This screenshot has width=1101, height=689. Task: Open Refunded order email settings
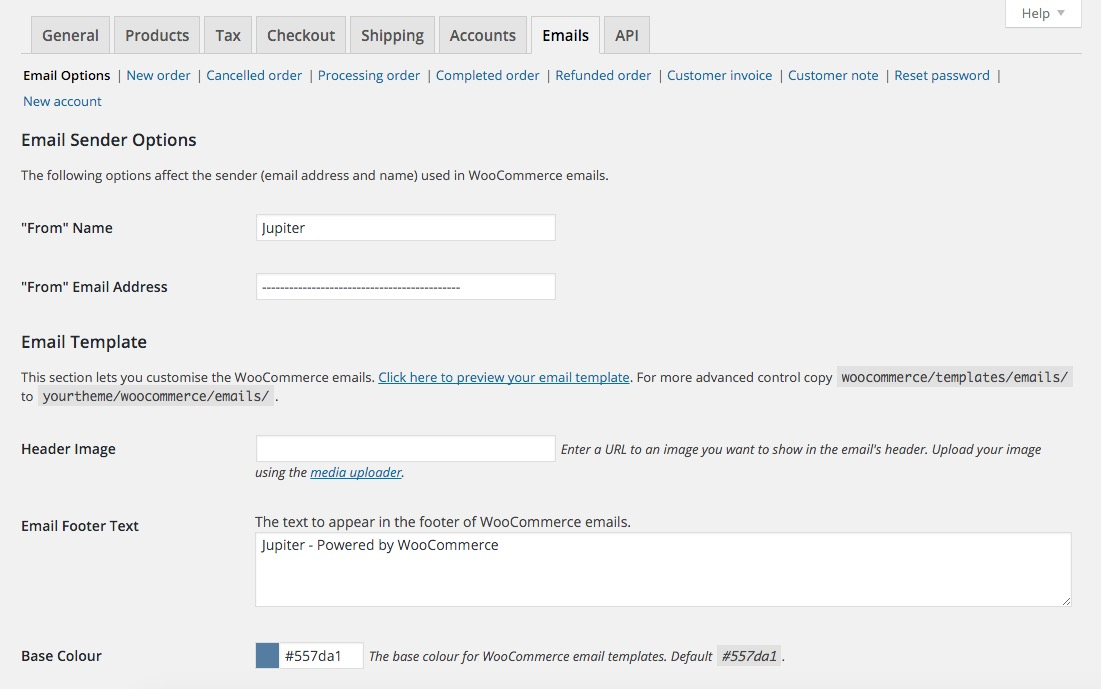pos(603,75)
